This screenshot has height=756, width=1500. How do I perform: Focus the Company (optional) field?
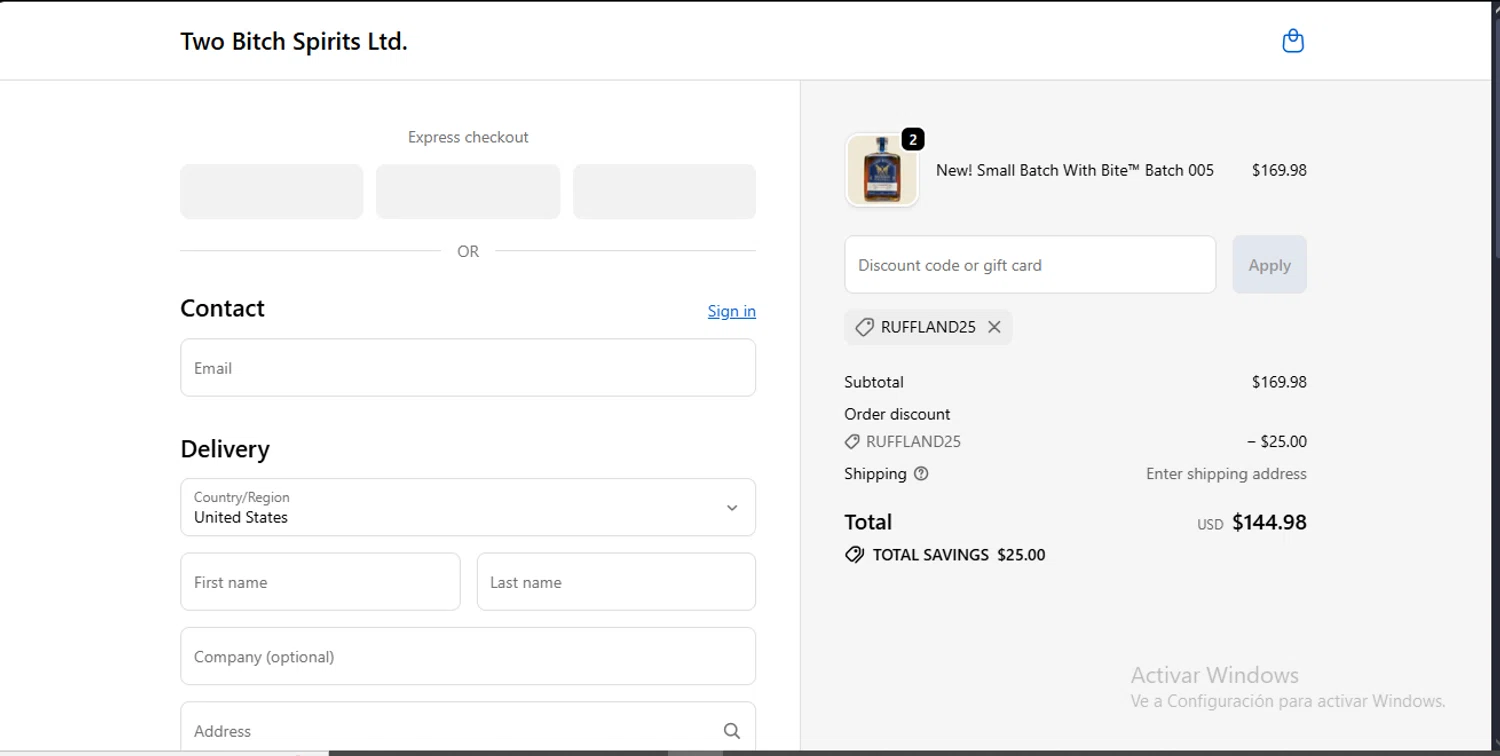468,656
